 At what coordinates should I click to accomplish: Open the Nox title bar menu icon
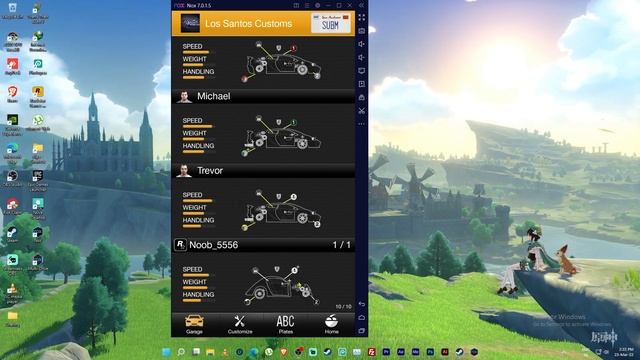[x=307, y=5]
